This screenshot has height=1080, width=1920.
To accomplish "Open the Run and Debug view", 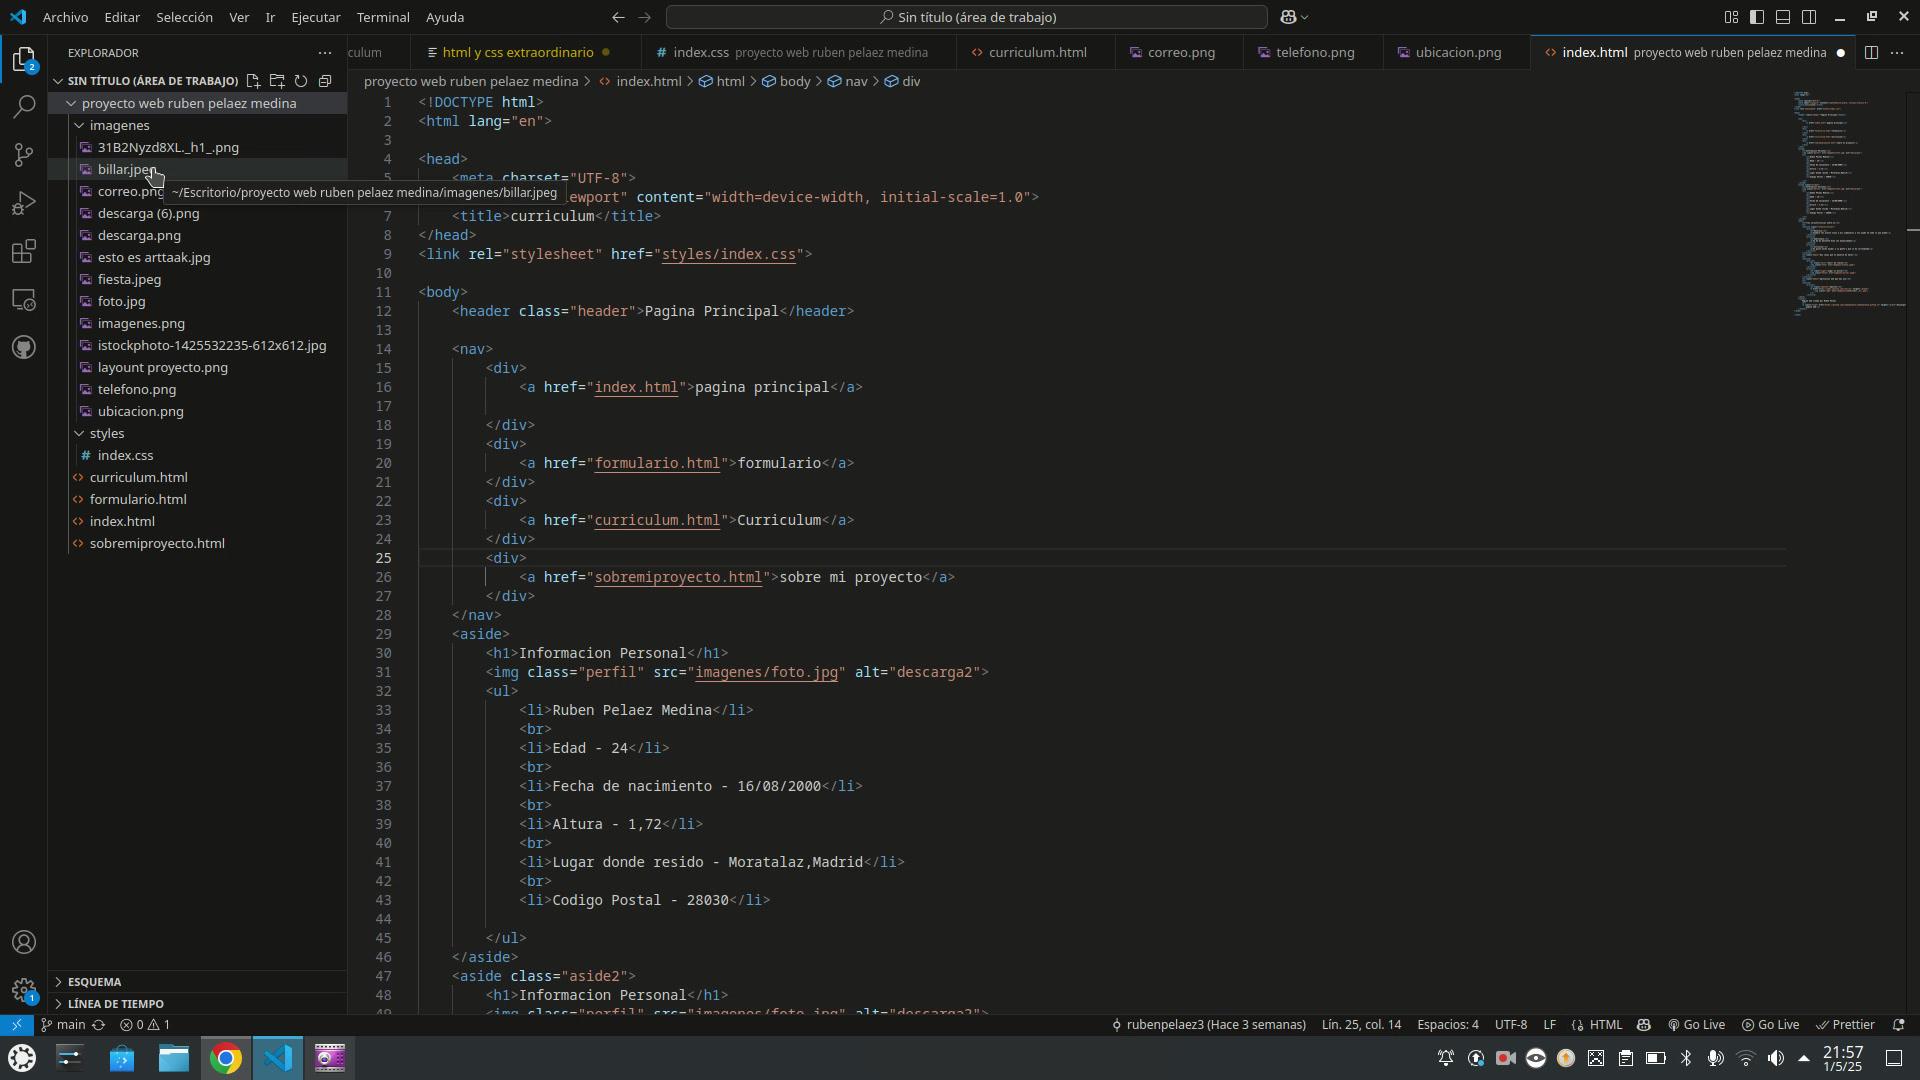I will pyautogui.click(x=24, y=203).
